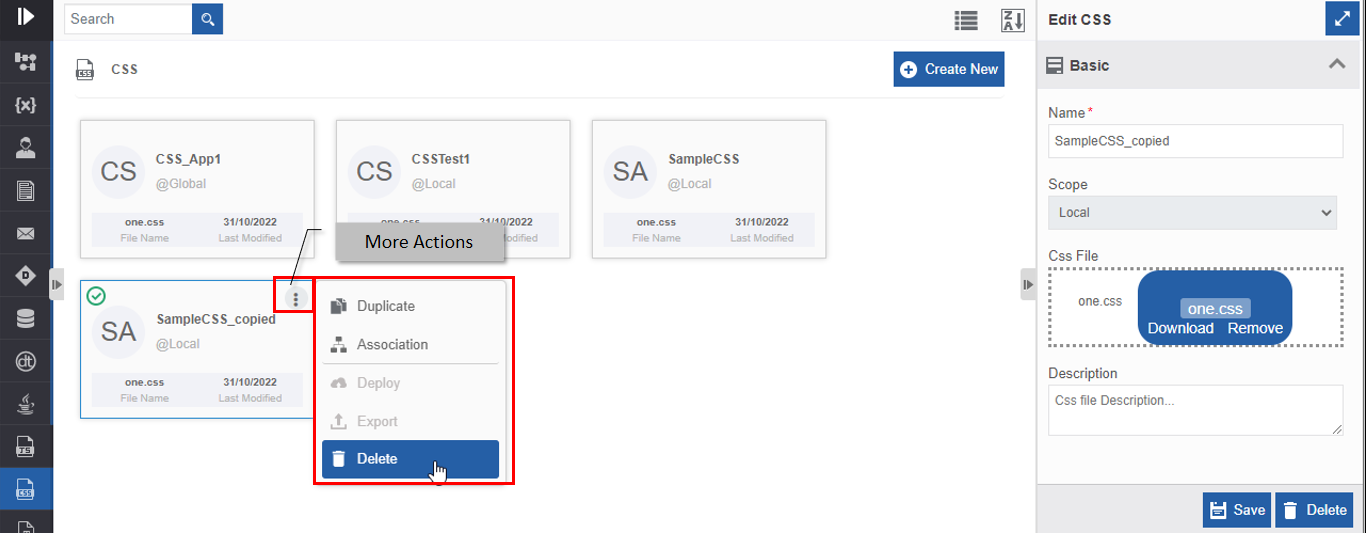The image size is (1366, 533).
Task: Select Deploy in the context menu
Action: [410, 383]
